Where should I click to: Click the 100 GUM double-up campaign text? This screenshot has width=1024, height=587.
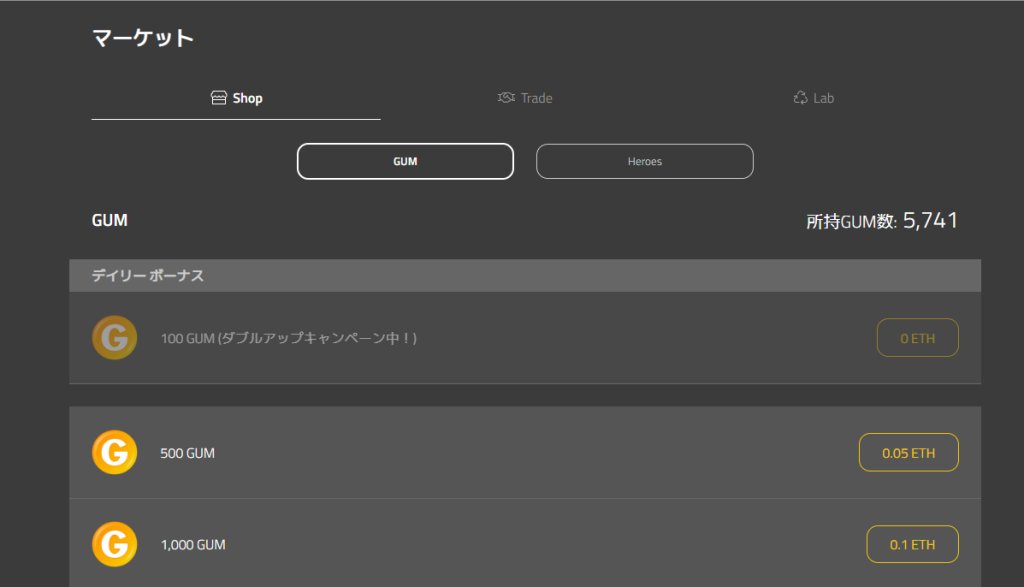[288, 339]
